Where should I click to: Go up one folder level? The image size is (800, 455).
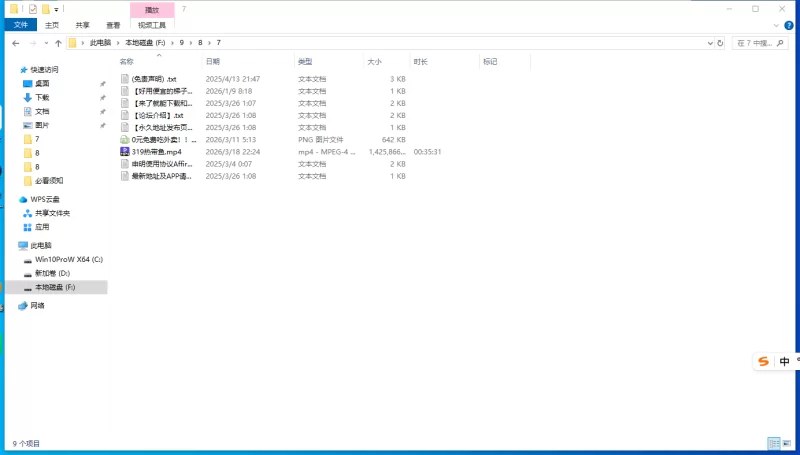coord(58,43)
